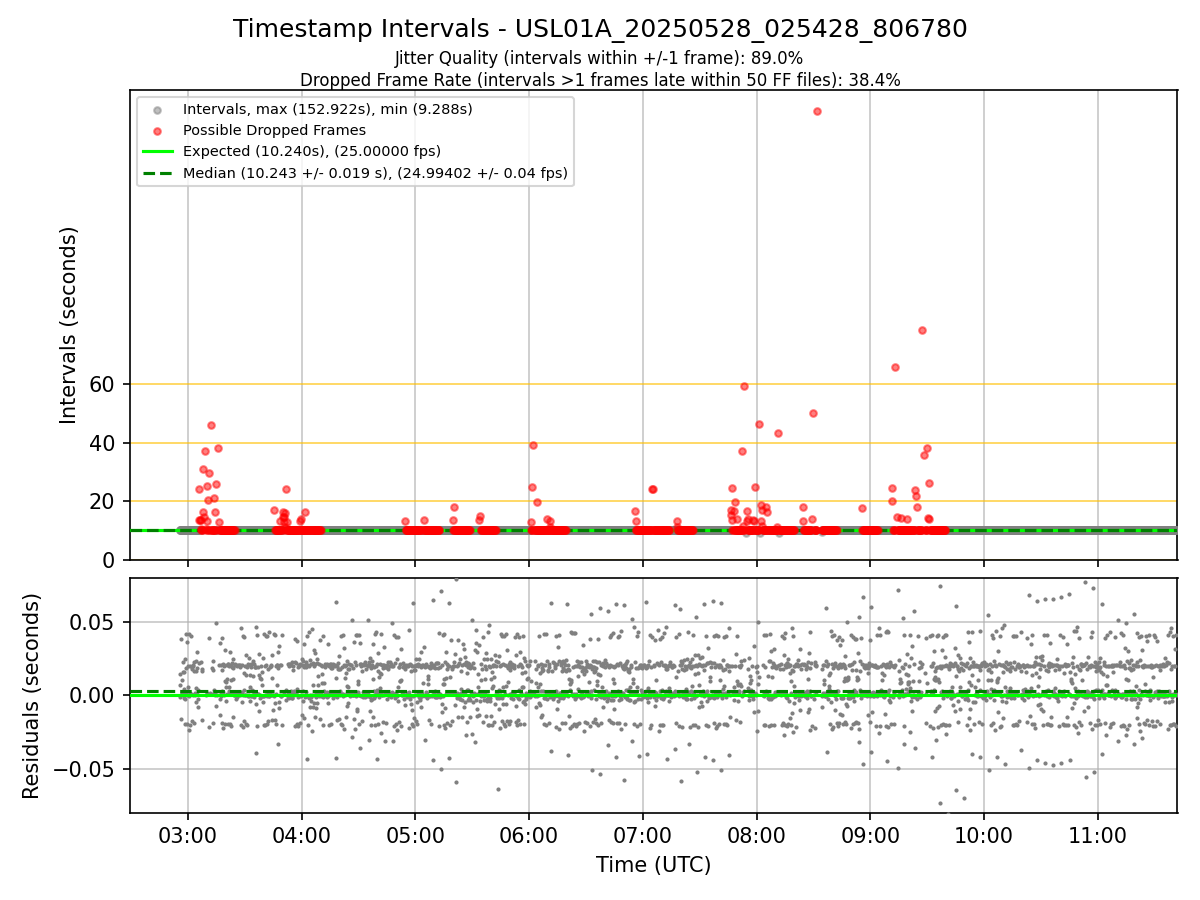Click the red point near 65 s after 09:00

point(895,367)
